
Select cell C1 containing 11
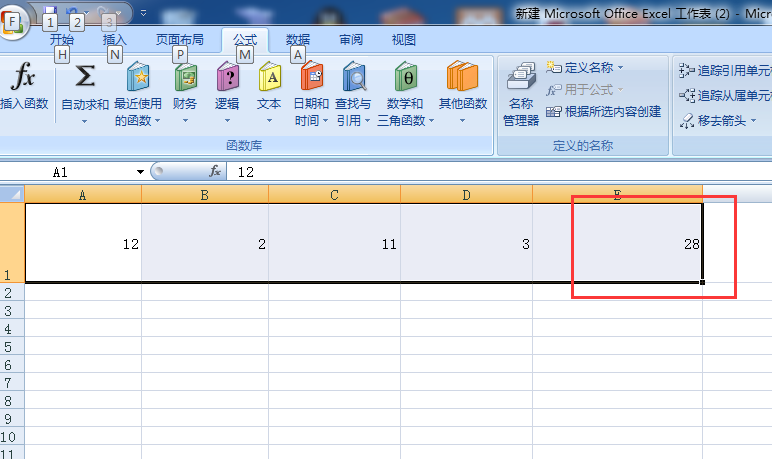tap(334, 243)
